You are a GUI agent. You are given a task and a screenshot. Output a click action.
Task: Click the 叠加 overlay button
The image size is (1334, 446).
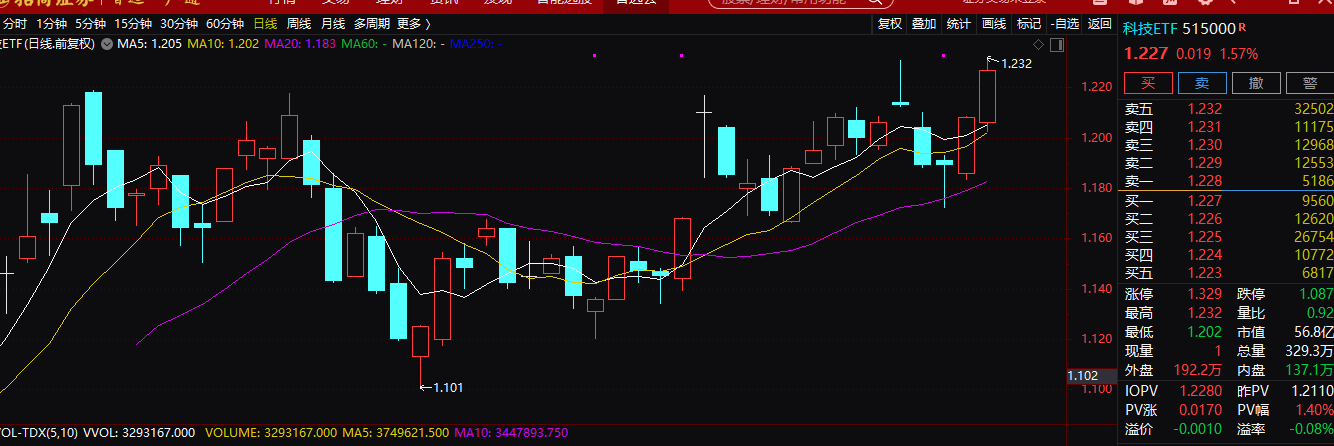(x=924, y=24)
